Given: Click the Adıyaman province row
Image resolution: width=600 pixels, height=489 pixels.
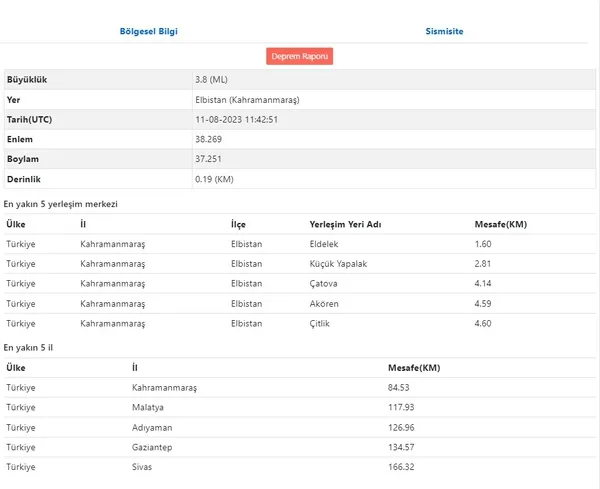Looking at the screenshot, I should [x=151, y=428].
